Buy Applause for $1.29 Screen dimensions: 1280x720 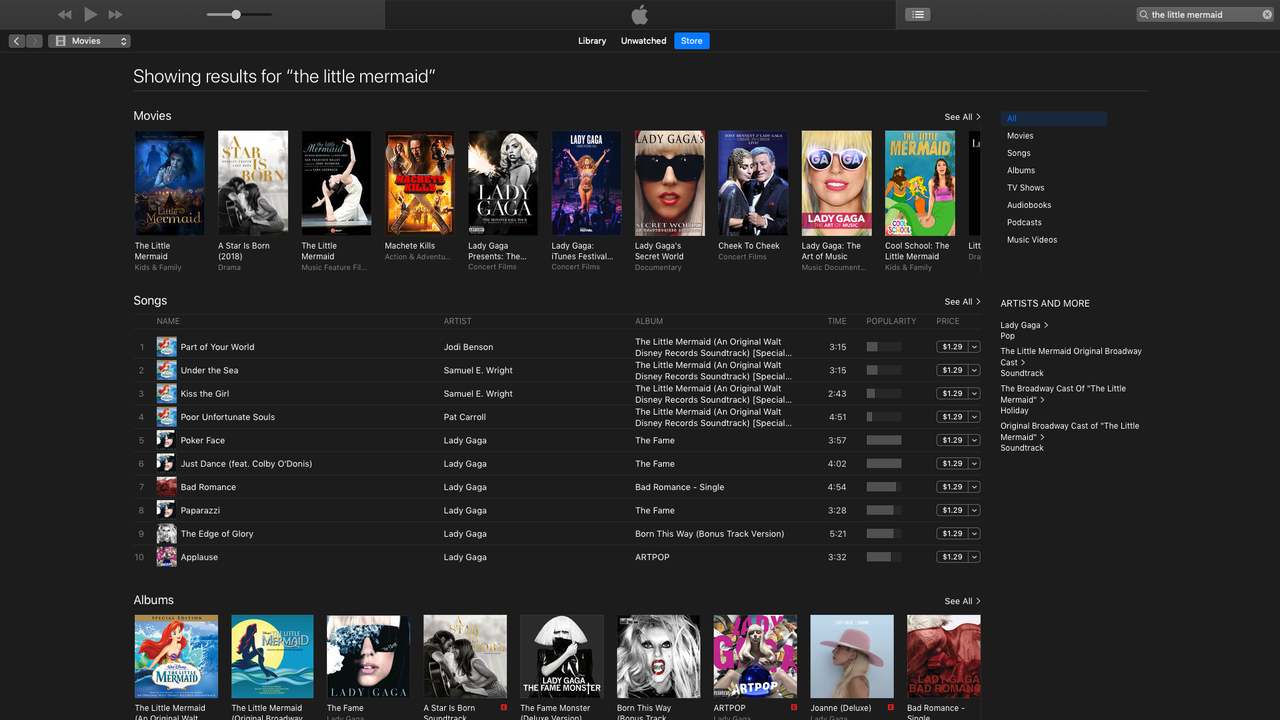coord(952,557)
